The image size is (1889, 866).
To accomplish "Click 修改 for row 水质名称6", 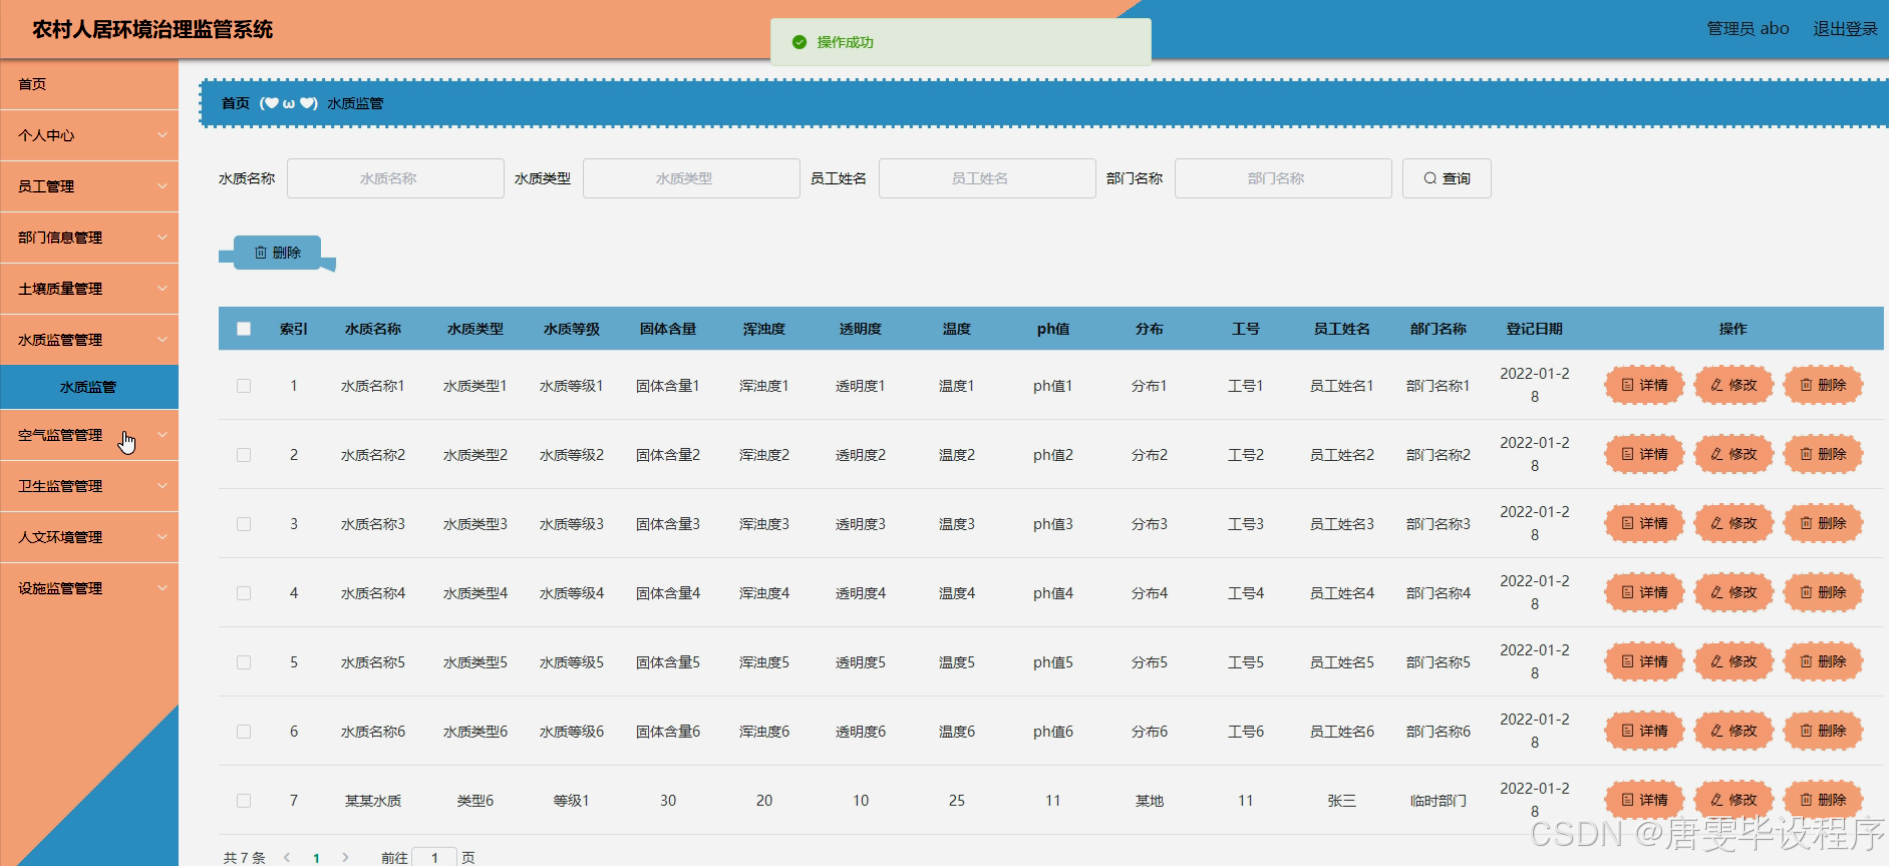I will point(1733,730).
